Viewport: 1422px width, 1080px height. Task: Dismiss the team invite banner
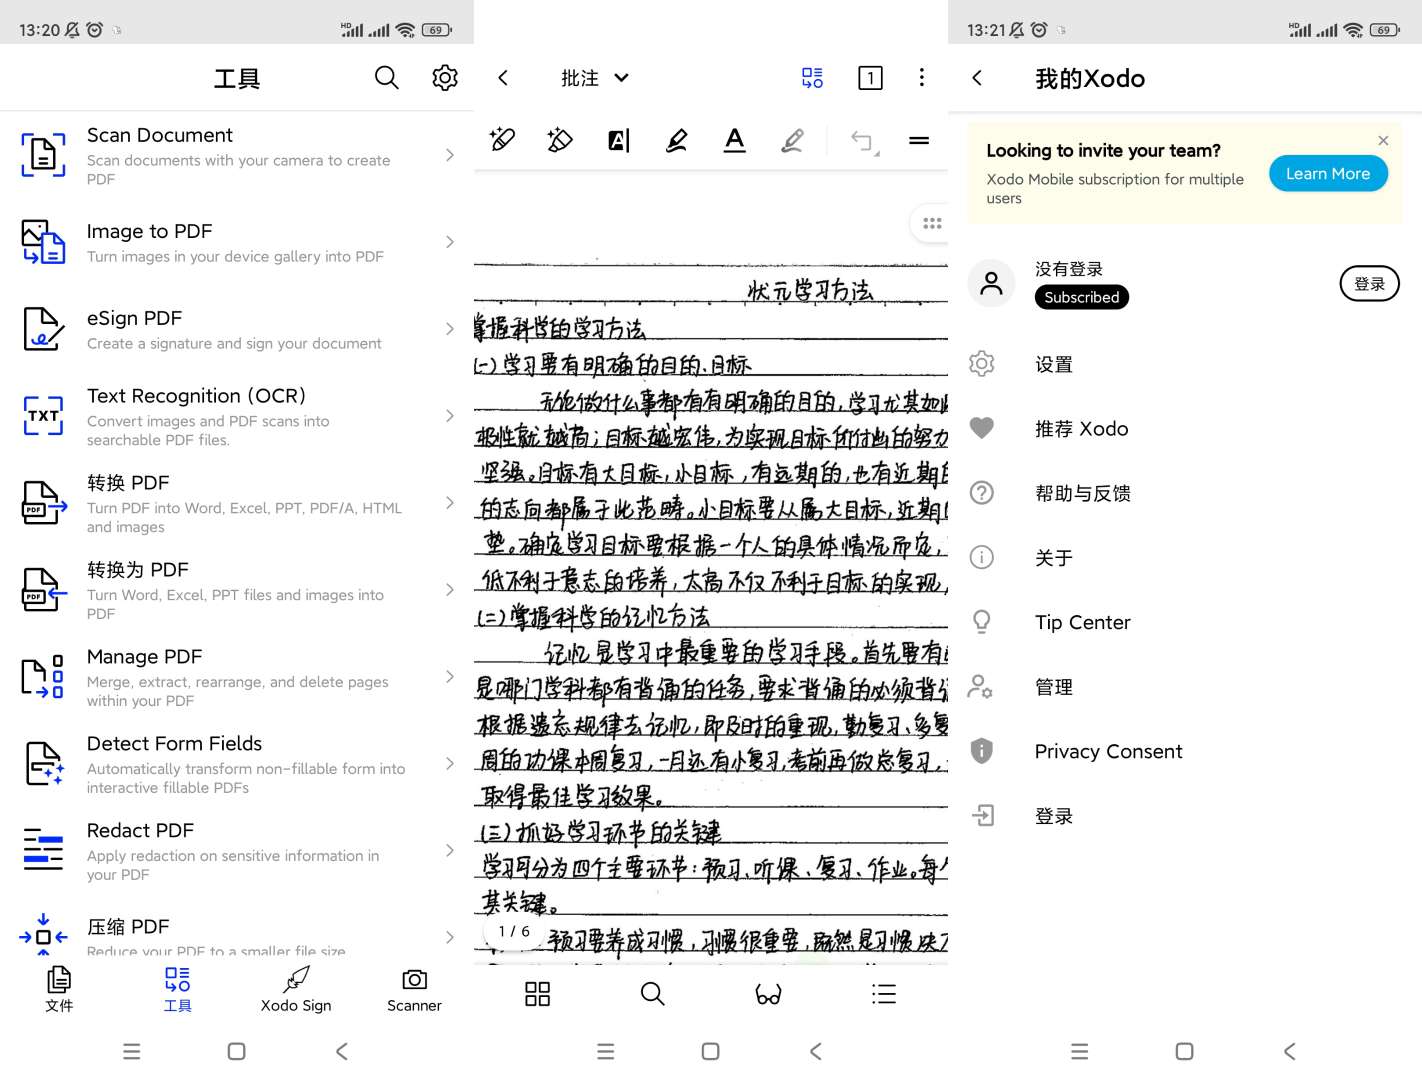click(x=1383, y=140)
